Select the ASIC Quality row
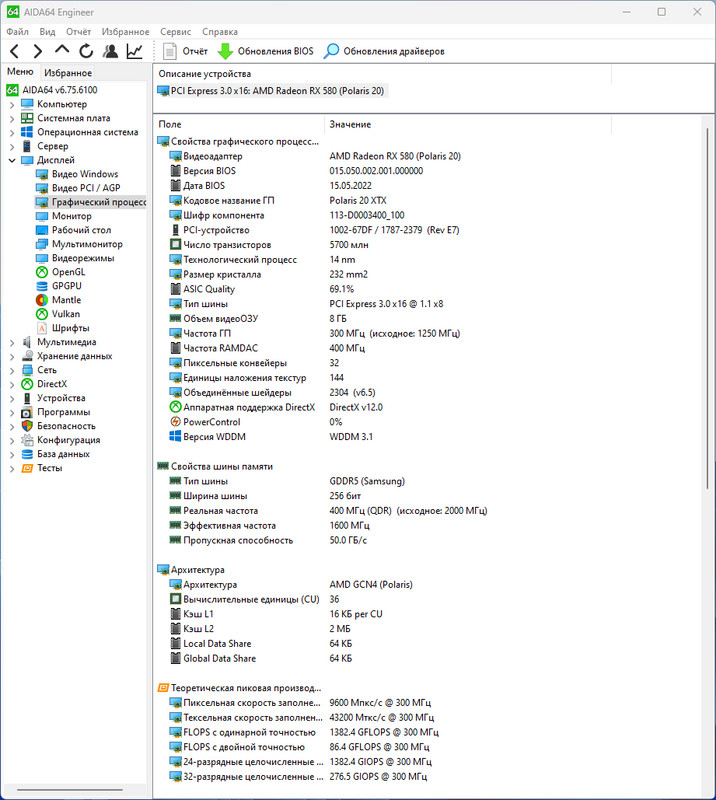The height and width of the screenshot is (800, 716). pos(261,289)
